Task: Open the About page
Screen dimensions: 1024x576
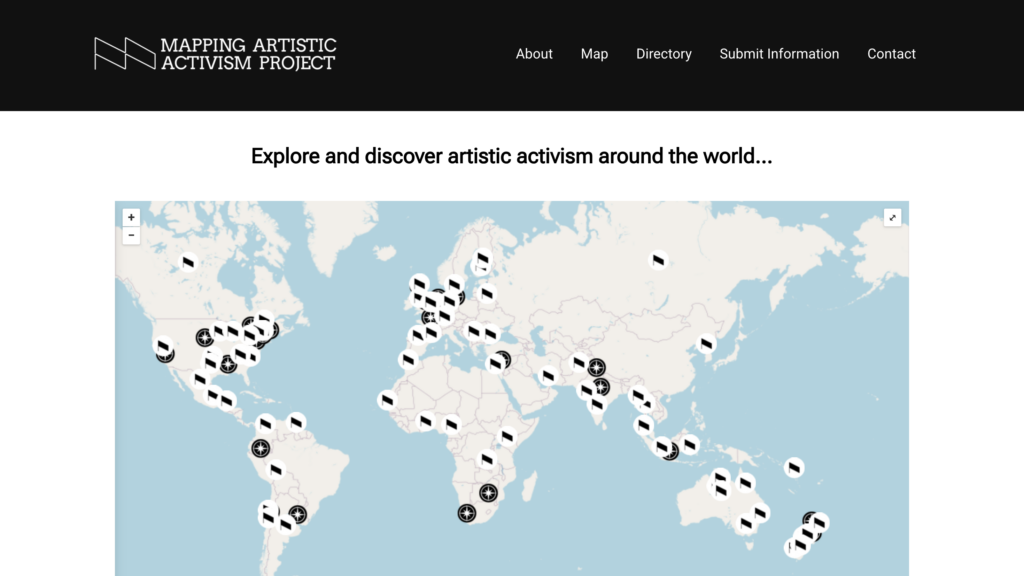Action: pyautogui.click(x=534, y=54)
